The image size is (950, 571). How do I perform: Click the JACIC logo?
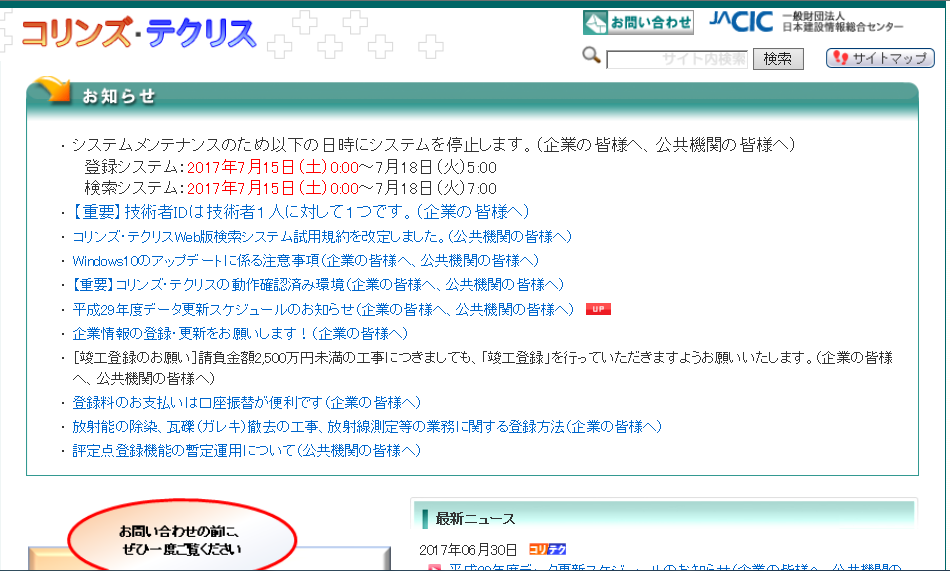point(741,22)
